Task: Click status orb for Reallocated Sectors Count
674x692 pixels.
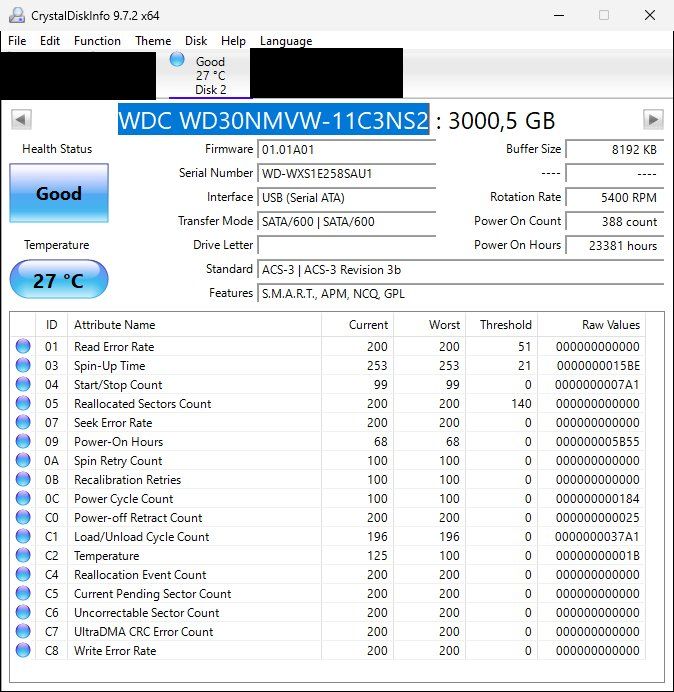Action: pyautogui.click(x=23, y=403)
